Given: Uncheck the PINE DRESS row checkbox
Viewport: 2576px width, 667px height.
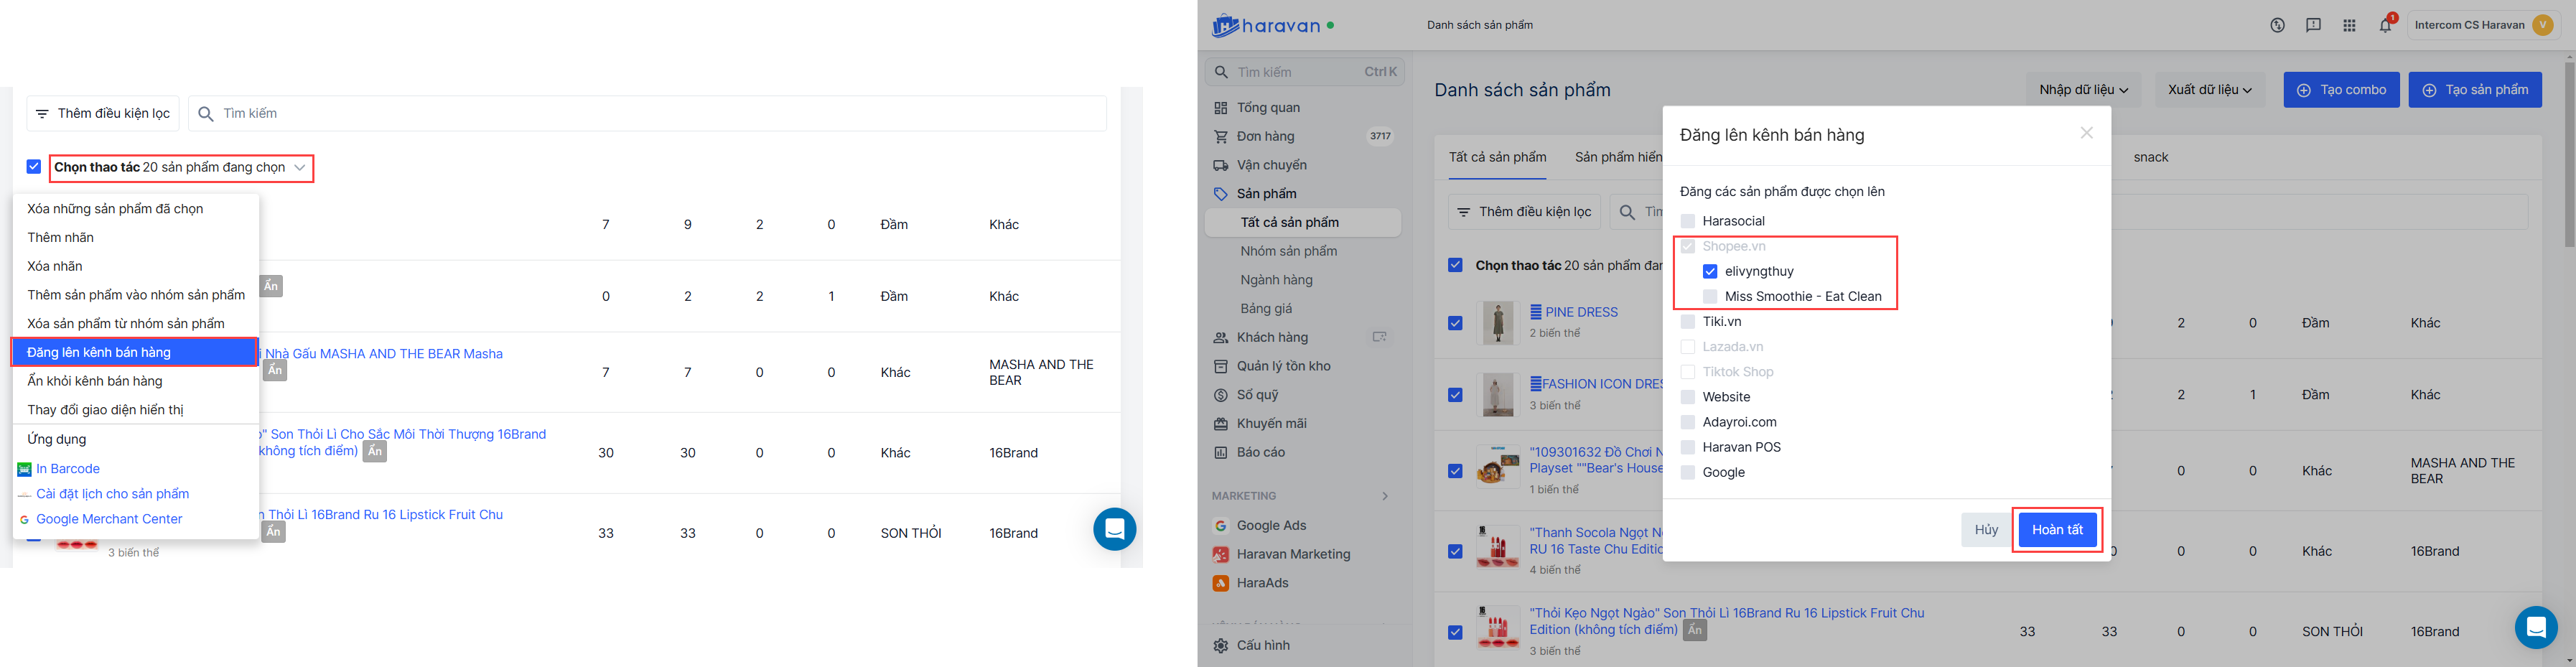Looking at the screenshot, I should pos(1455,323).
